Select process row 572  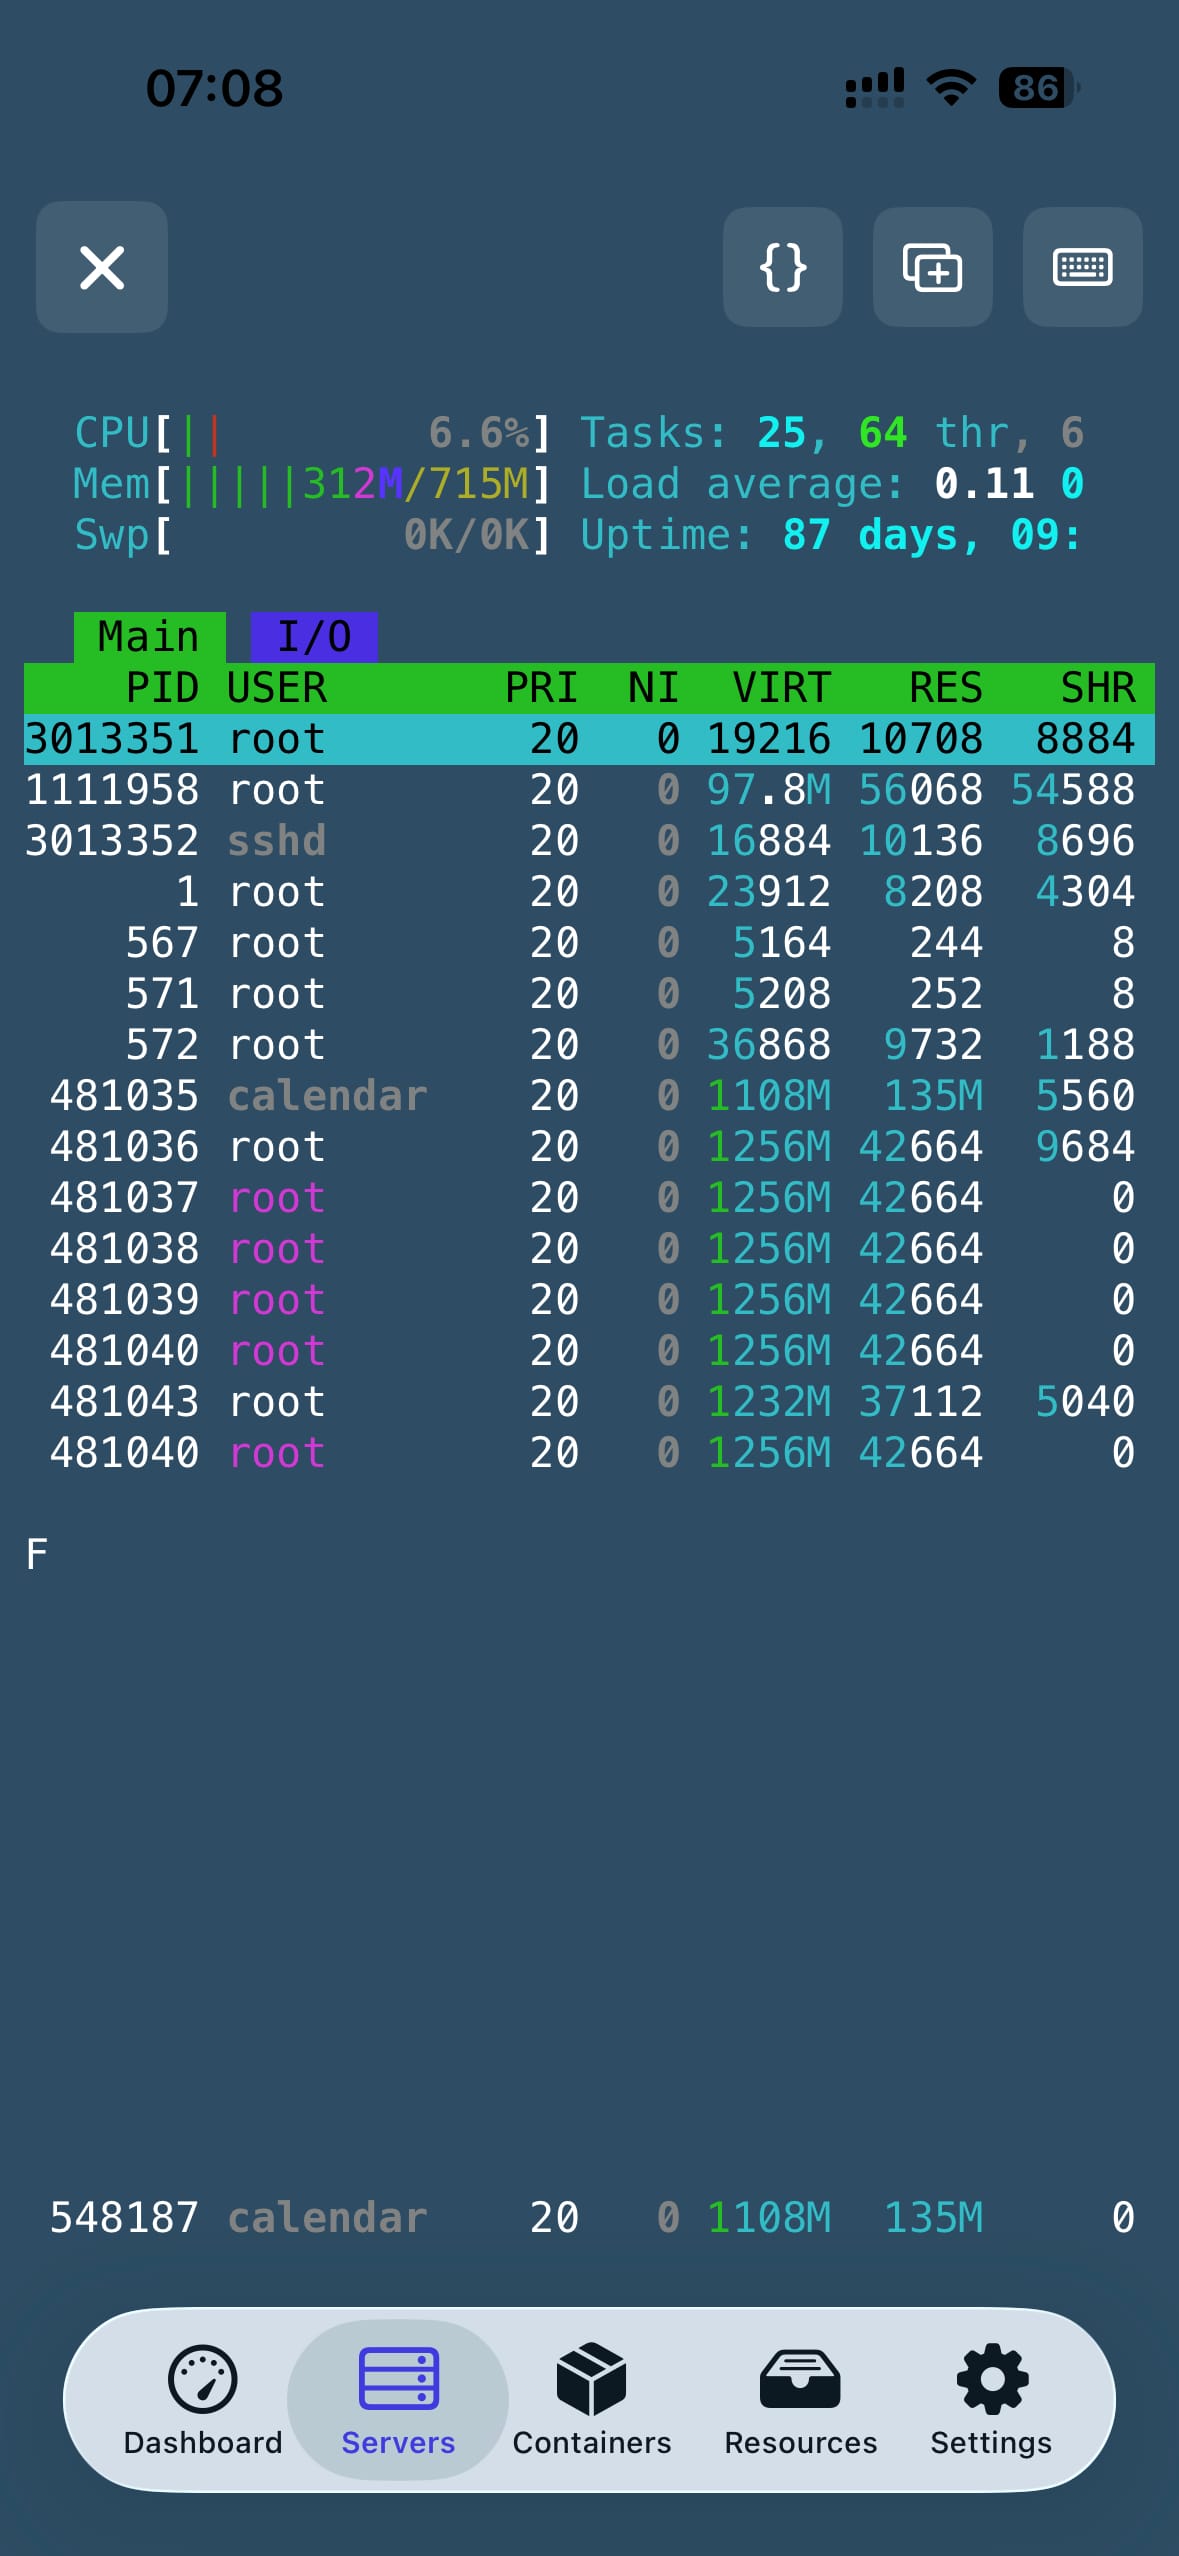tap(589, 1045)
